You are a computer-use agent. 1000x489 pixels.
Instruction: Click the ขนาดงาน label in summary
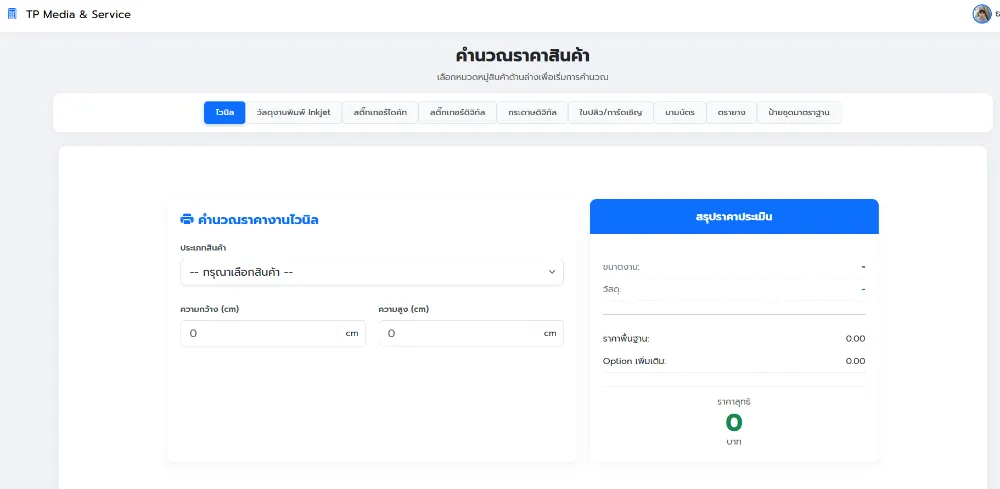621,267
